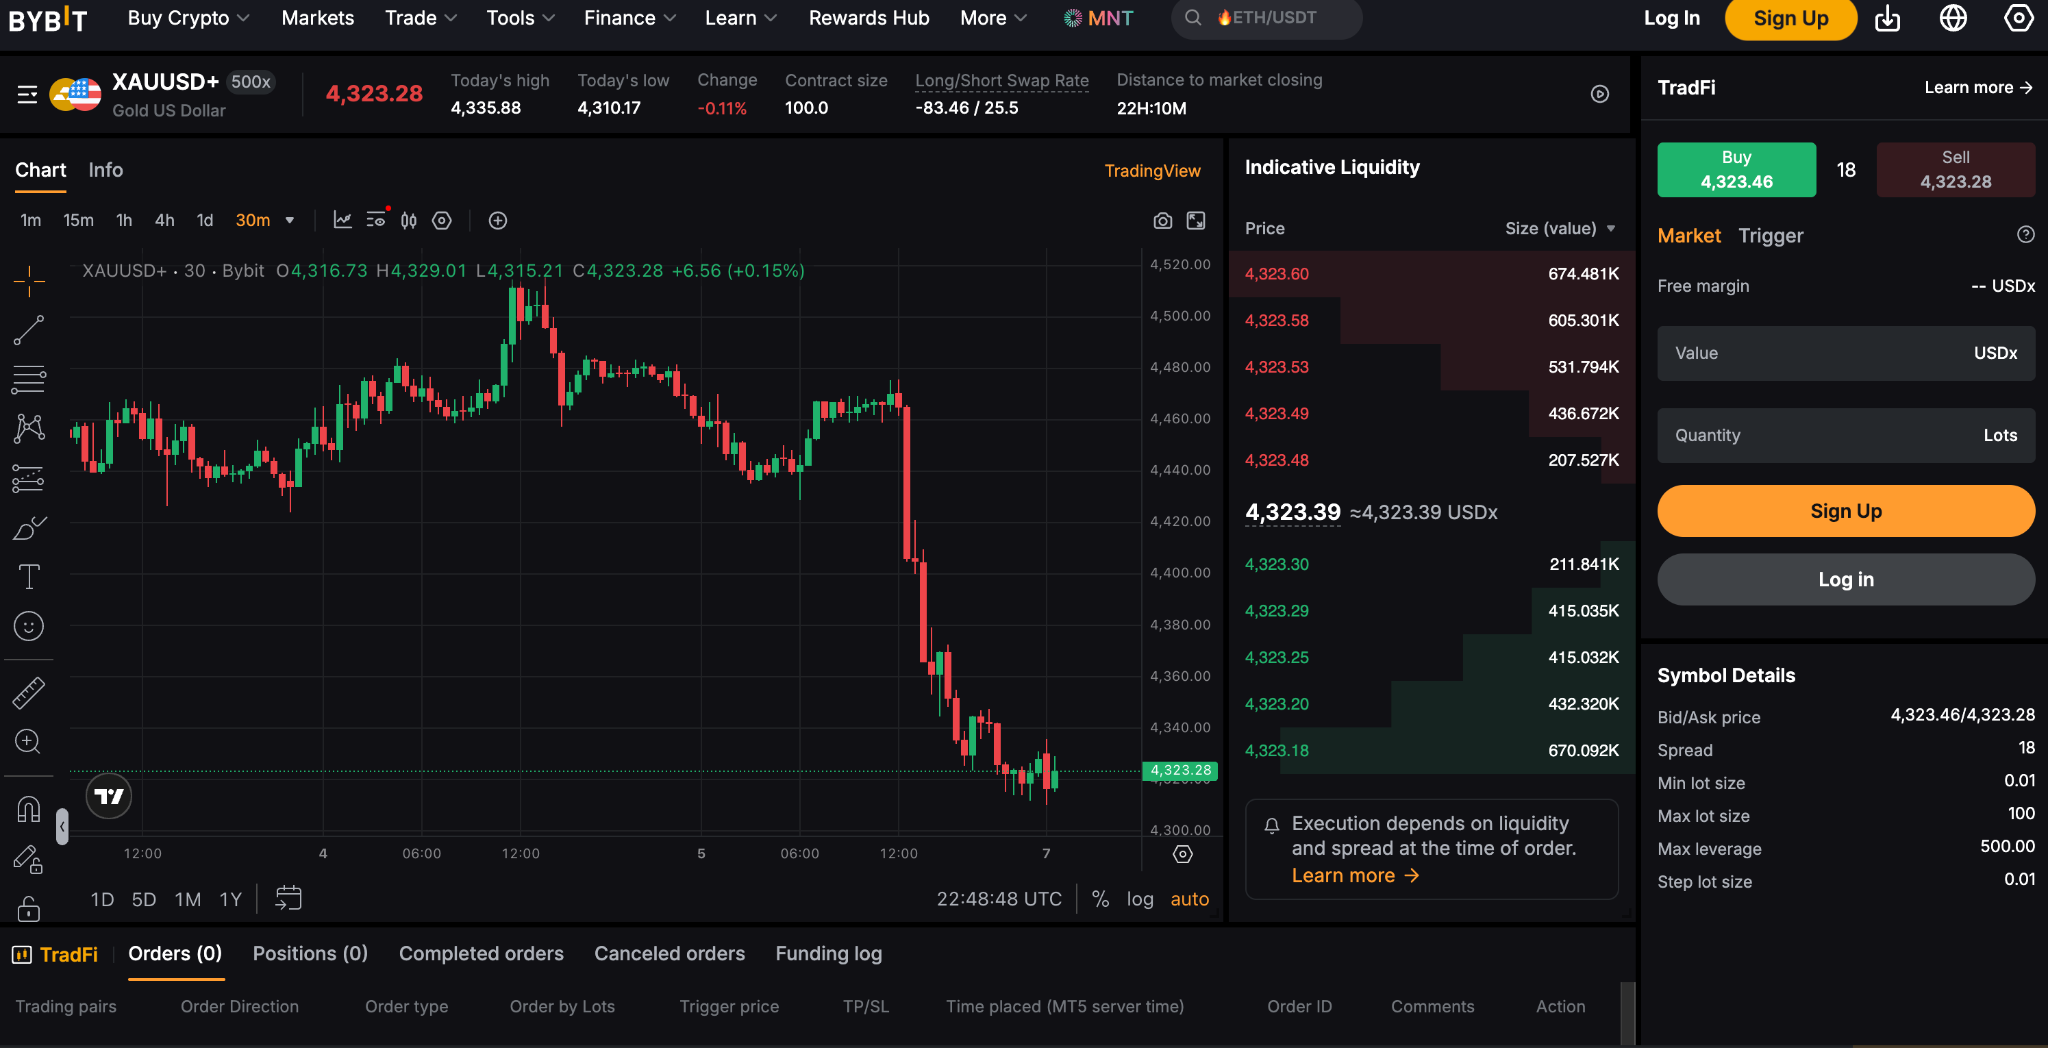Screen dimensions: 2048x1048
Task: Toggle stay in drawing mode
Action: click(29, 859)
